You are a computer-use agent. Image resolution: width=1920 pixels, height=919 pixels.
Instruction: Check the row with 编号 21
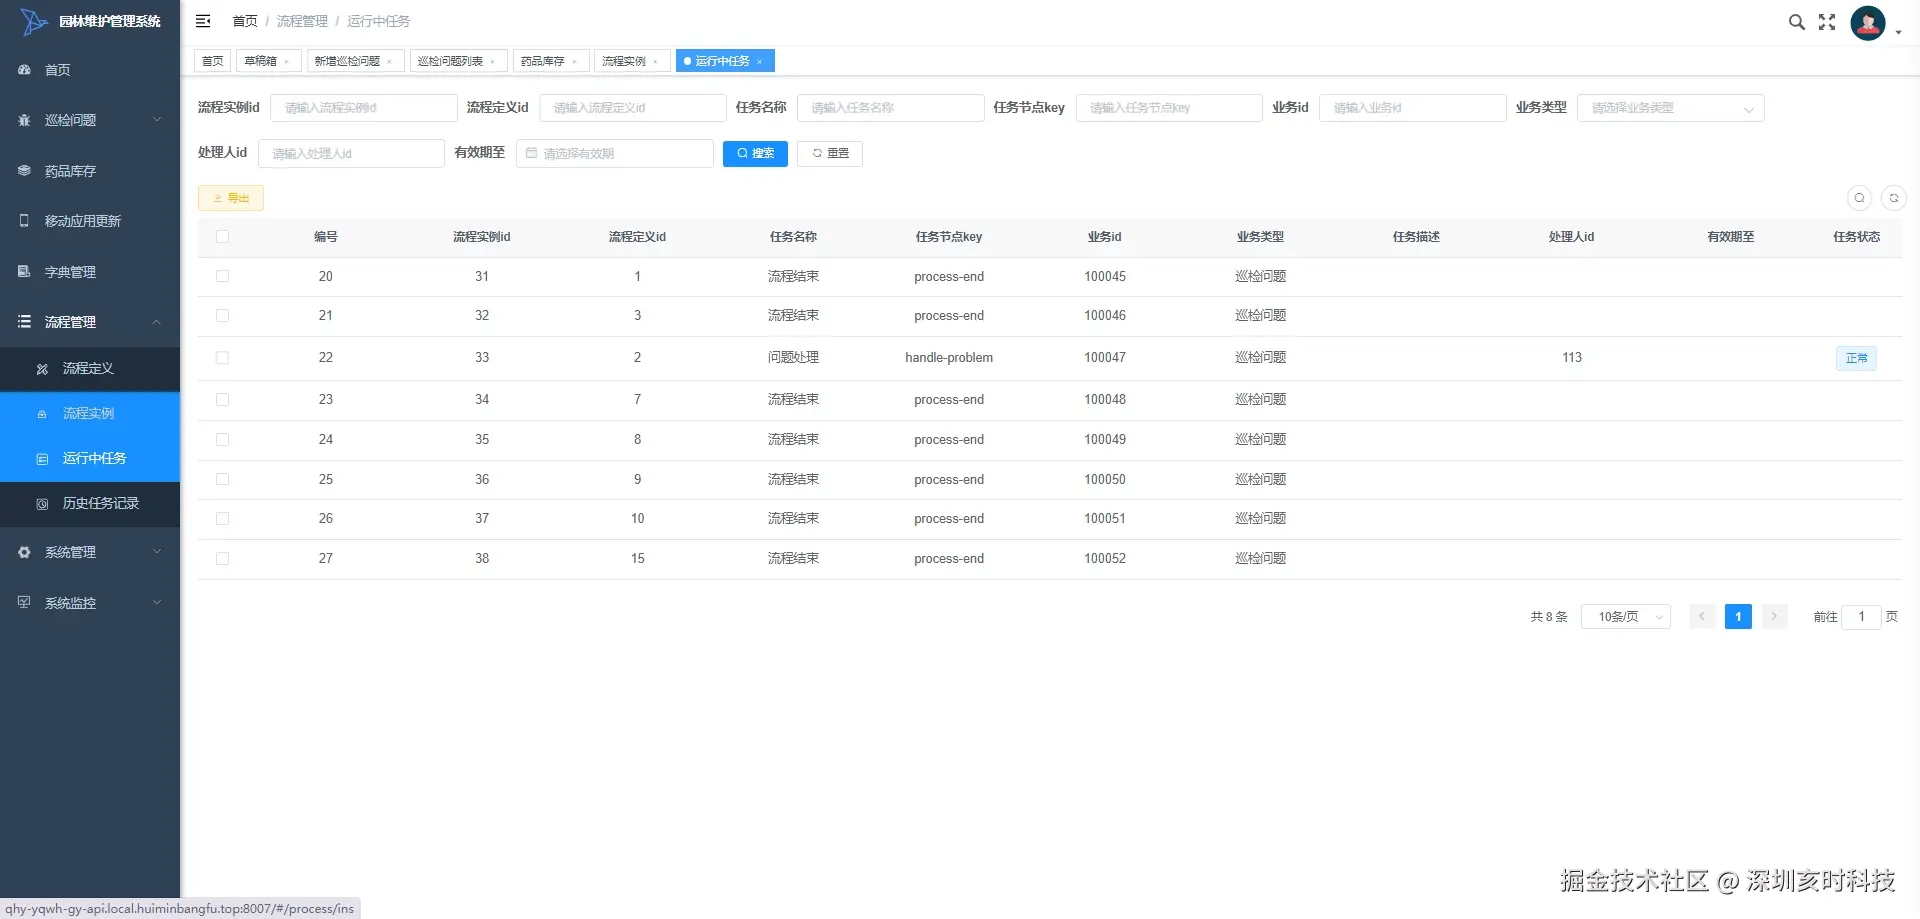(x=222, y=315)
